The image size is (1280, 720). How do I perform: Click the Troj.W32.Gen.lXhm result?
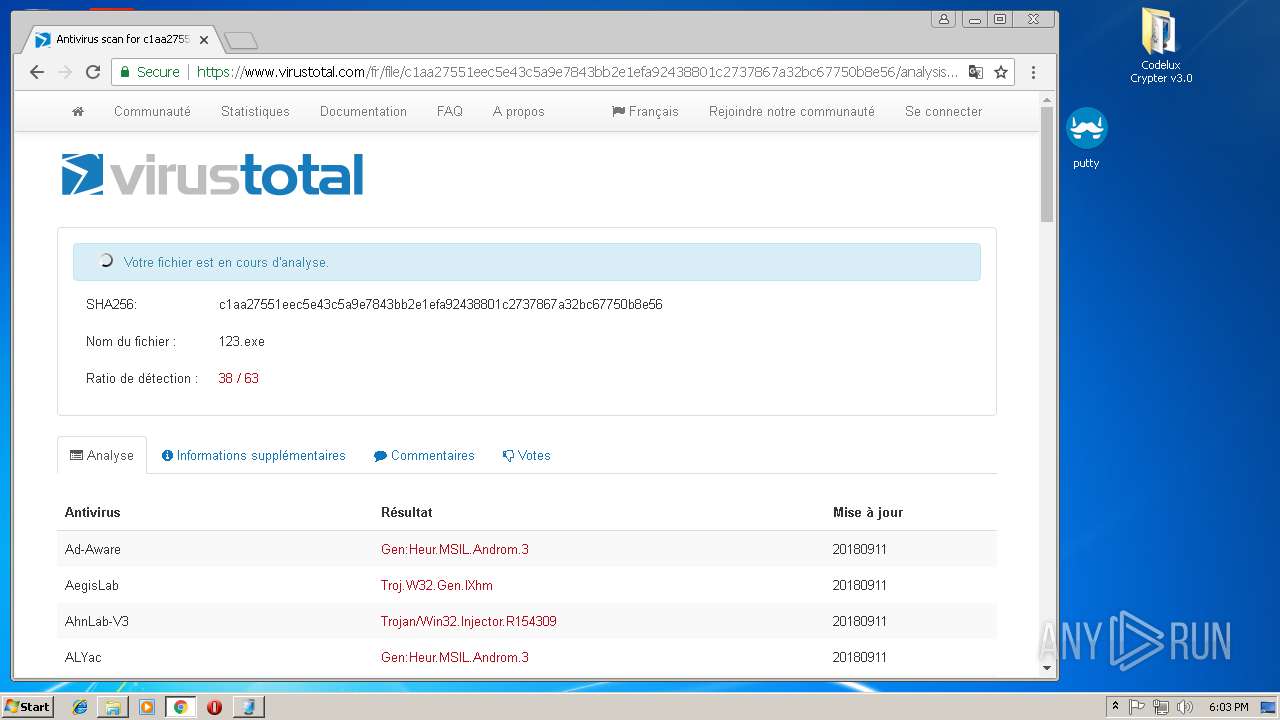coord(437,585)
